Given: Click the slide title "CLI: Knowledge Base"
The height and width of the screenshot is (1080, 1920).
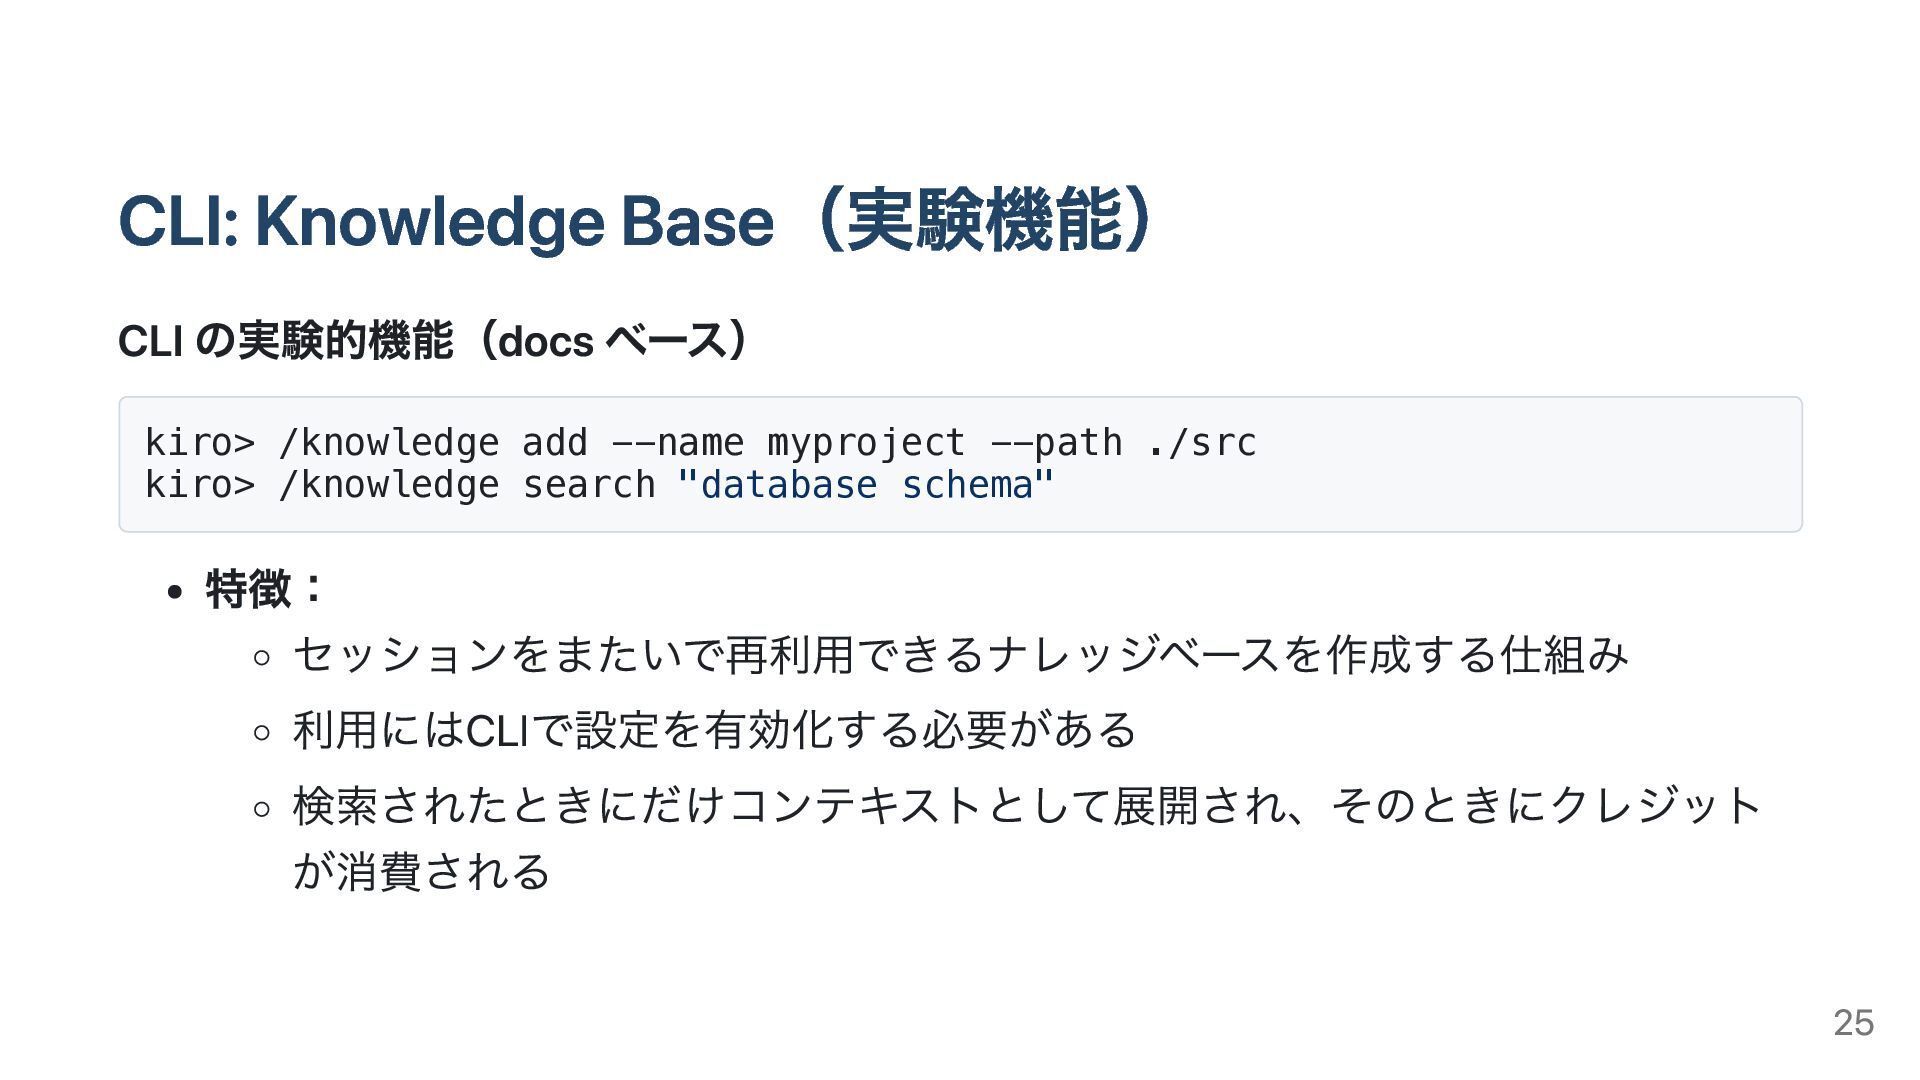Looking at the screenshot, I should coord(446,221).
